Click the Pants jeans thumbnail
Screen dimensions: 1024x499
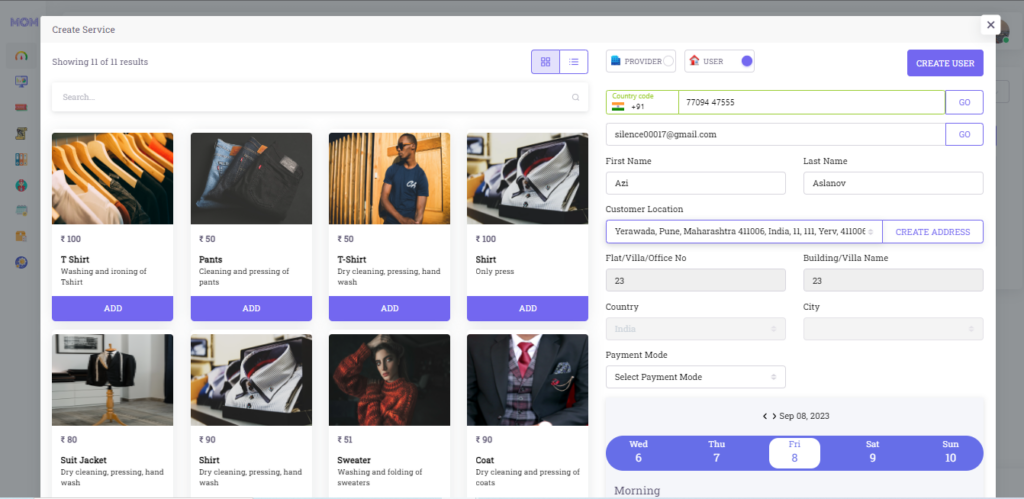251,179
